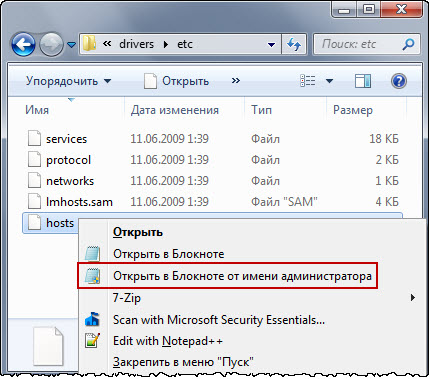Image resolution: width=430 pixels, height=379 pixels.
Task: Select the hosts file row
Action: (x=51, y=223)
